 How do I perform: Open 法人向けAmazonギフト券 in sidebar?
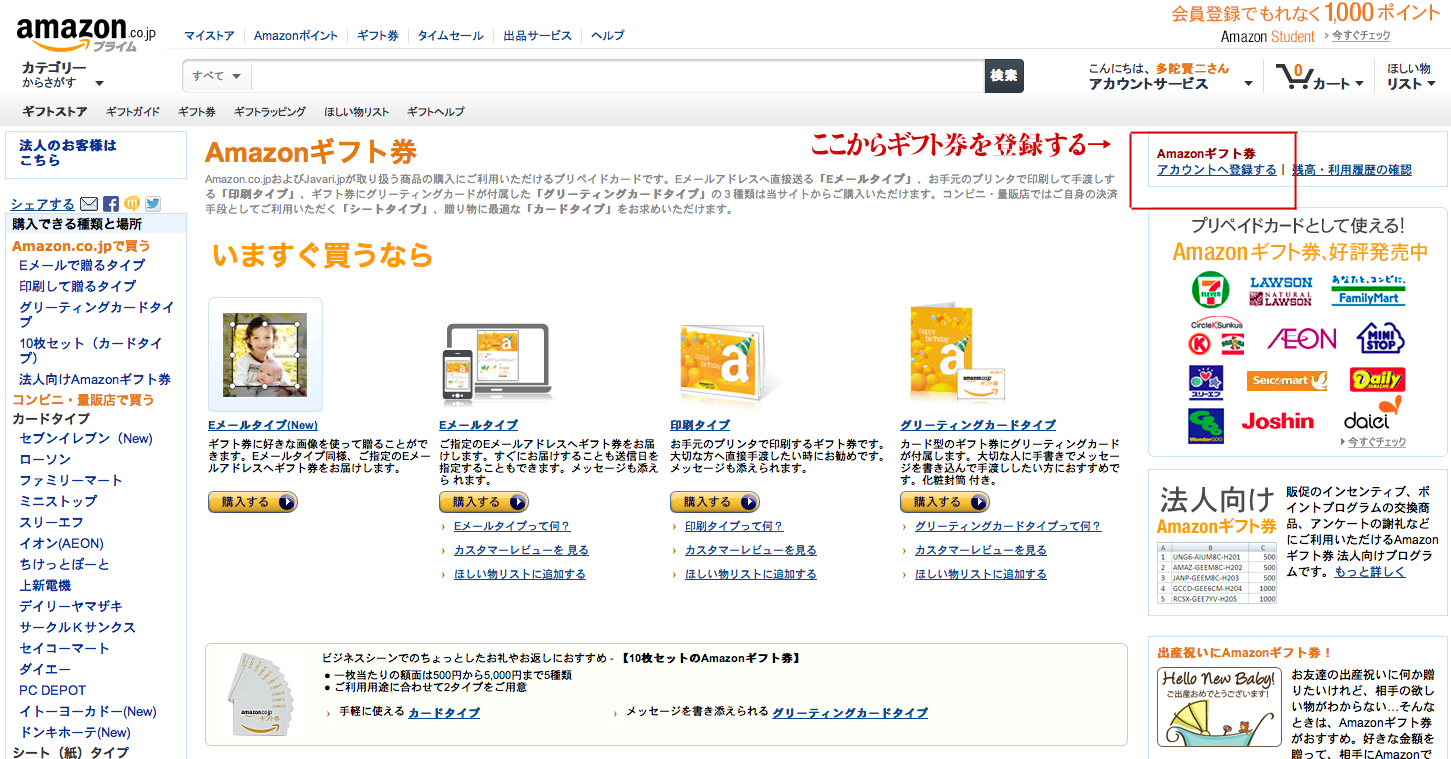[x=95, y=379]
